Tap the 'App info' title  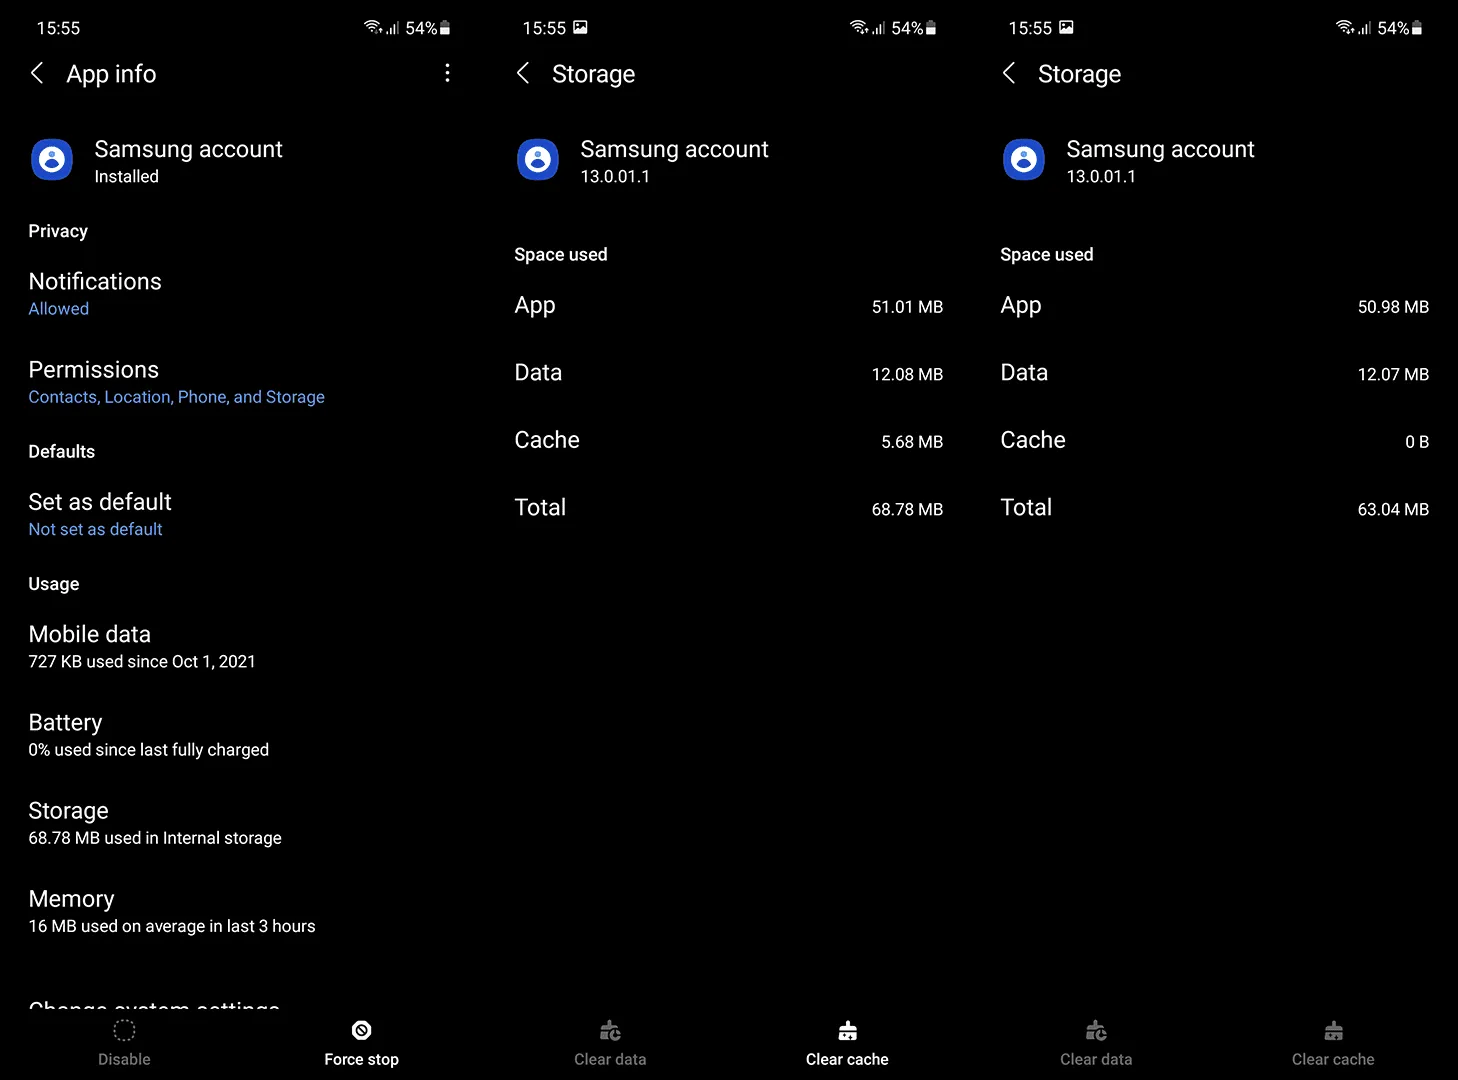pyautogui.click(x=111, y=74)
